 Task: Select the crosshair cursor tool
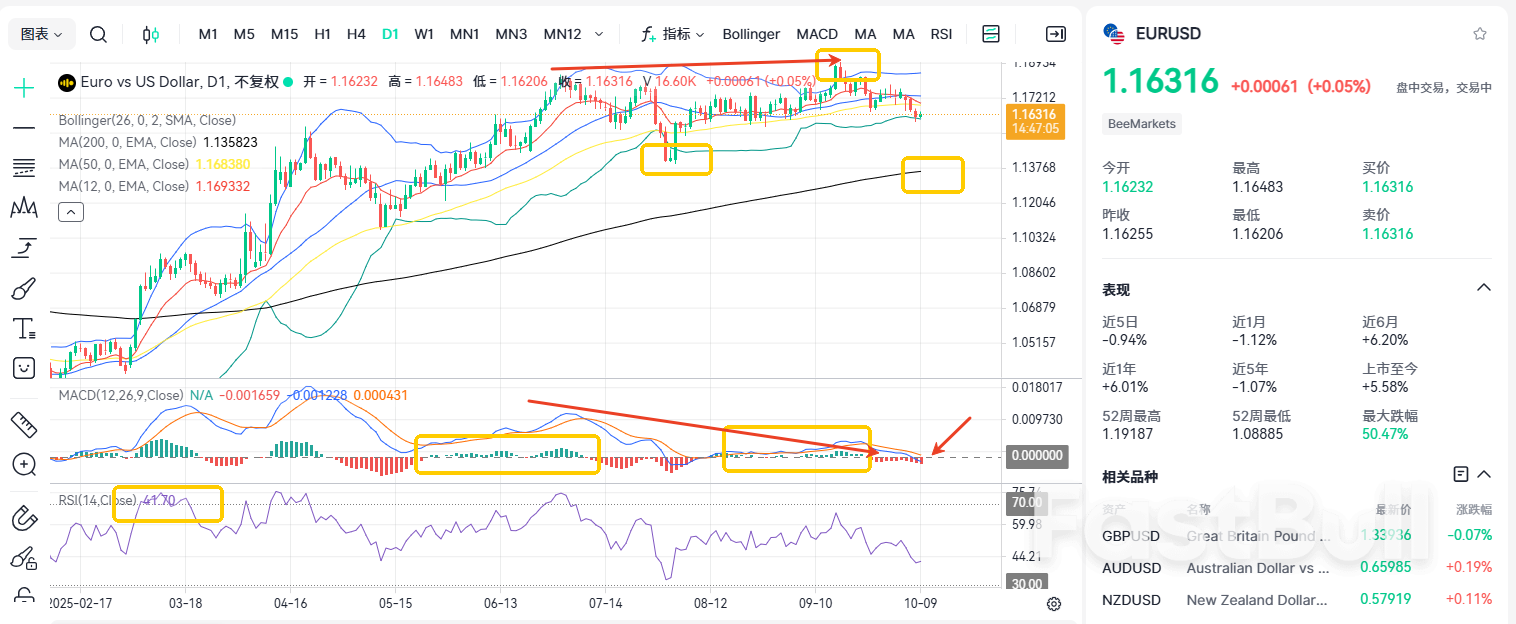23,88
